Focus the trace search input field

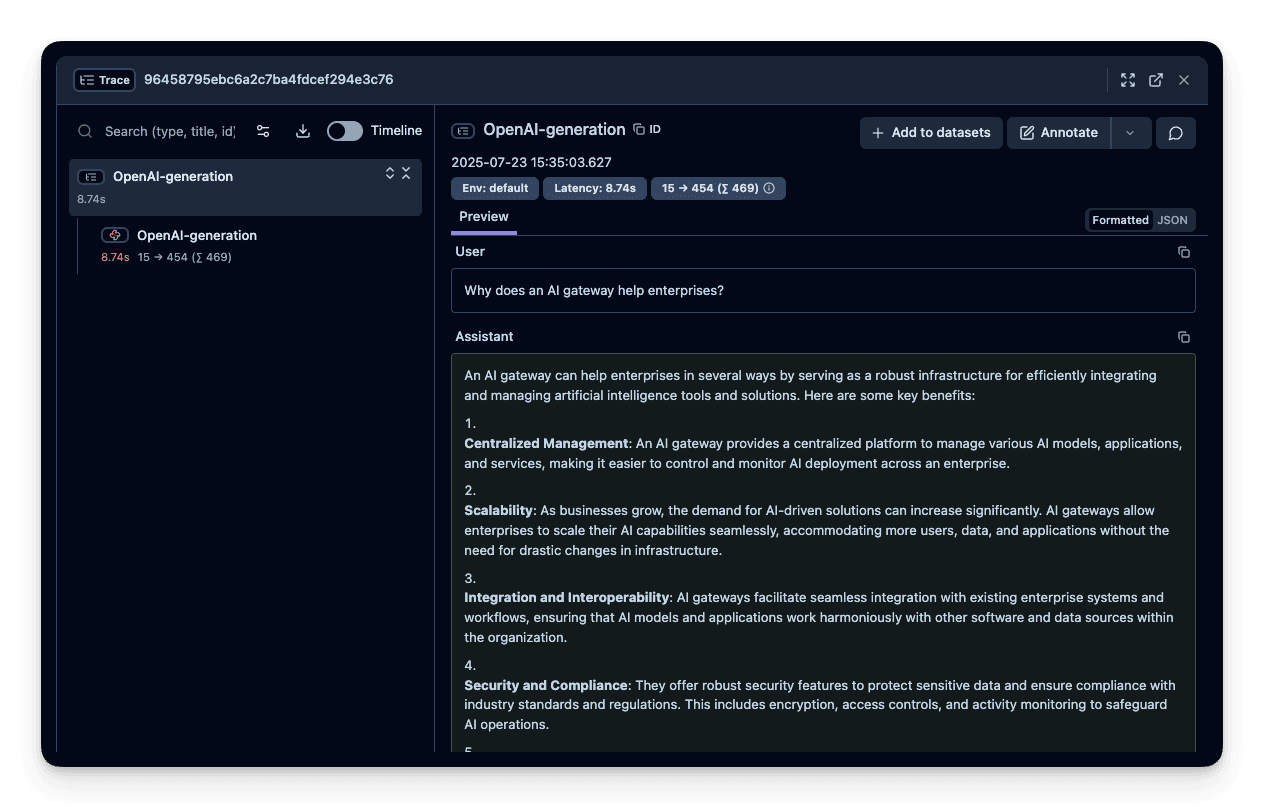click(169, 131)
